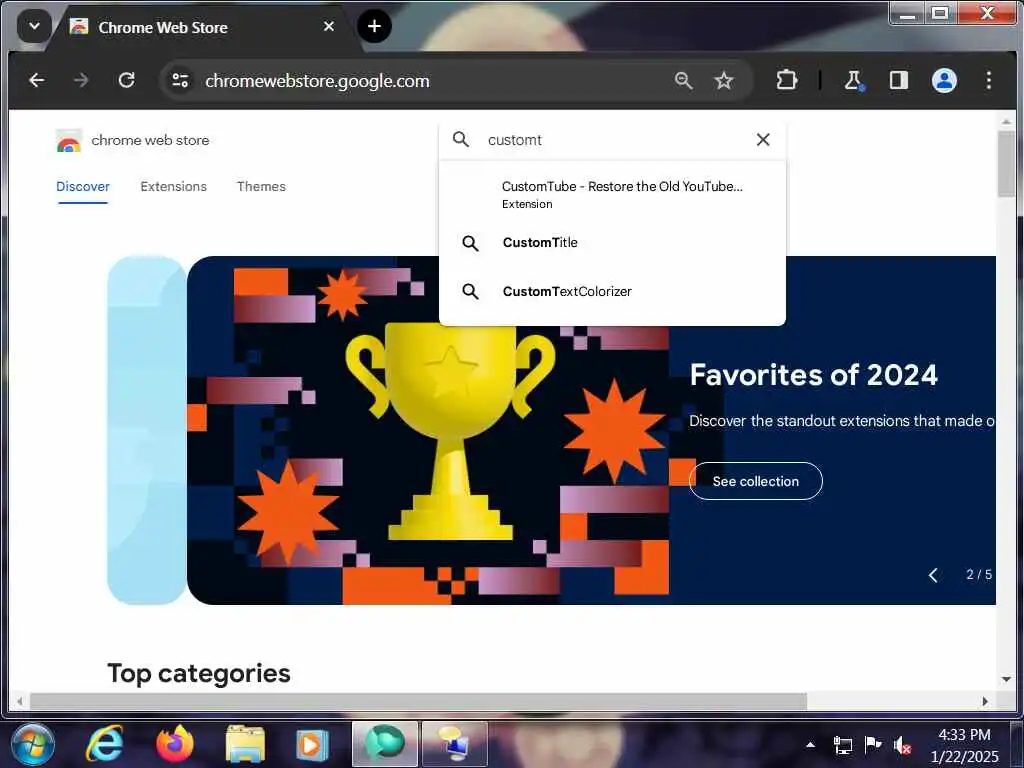Image resolution: width=1024 pixels, height=768 pixels.
Task: Switch to the Extensions tab
Action: (x=174, y=187)
